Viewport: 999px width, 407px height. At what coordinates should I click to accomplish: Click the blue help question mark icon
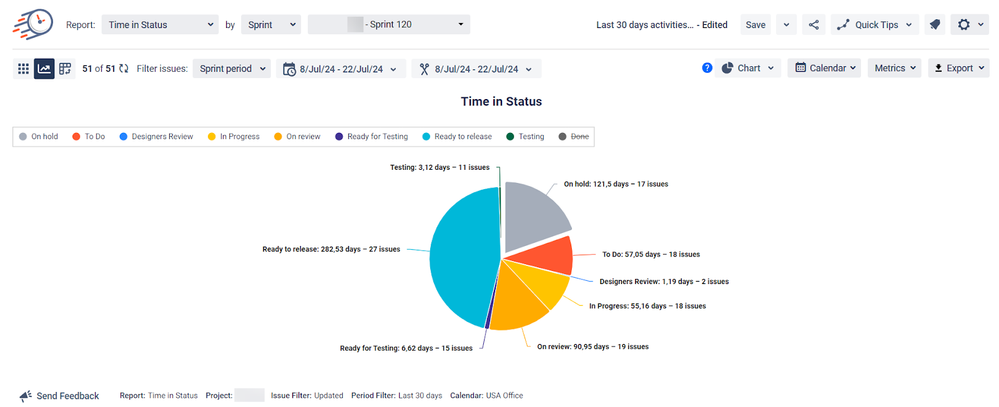click(707, 68)
